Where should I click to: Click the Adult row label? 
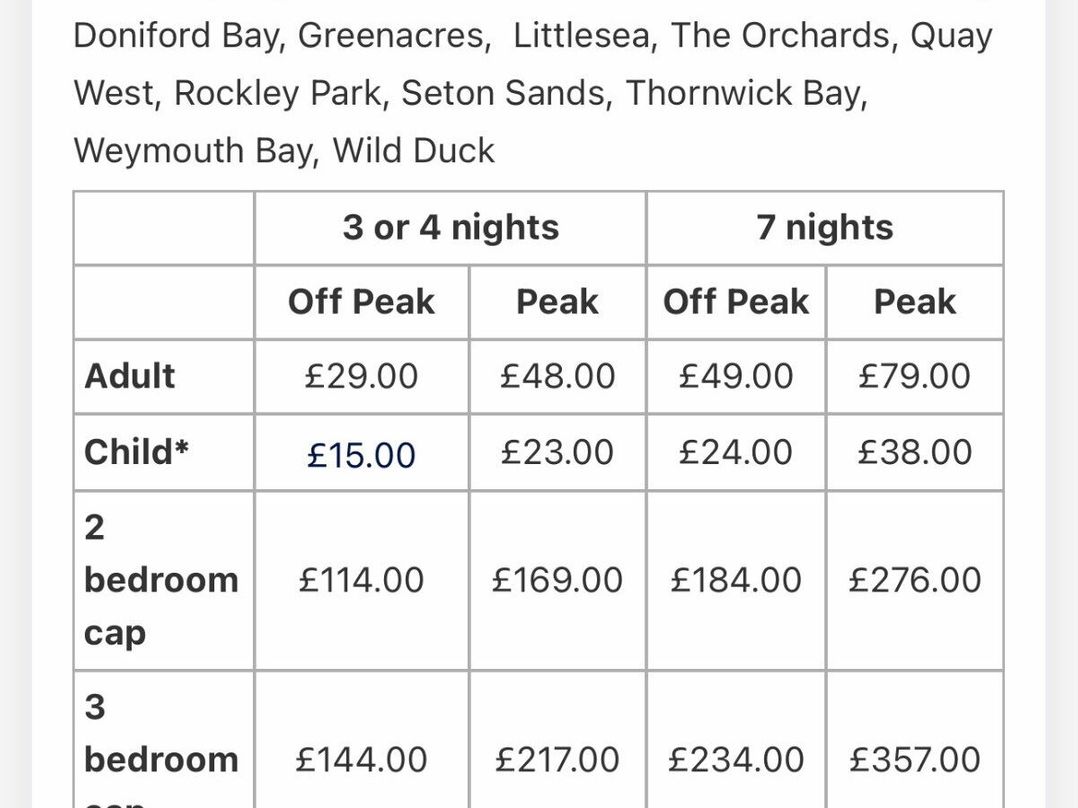130,376
